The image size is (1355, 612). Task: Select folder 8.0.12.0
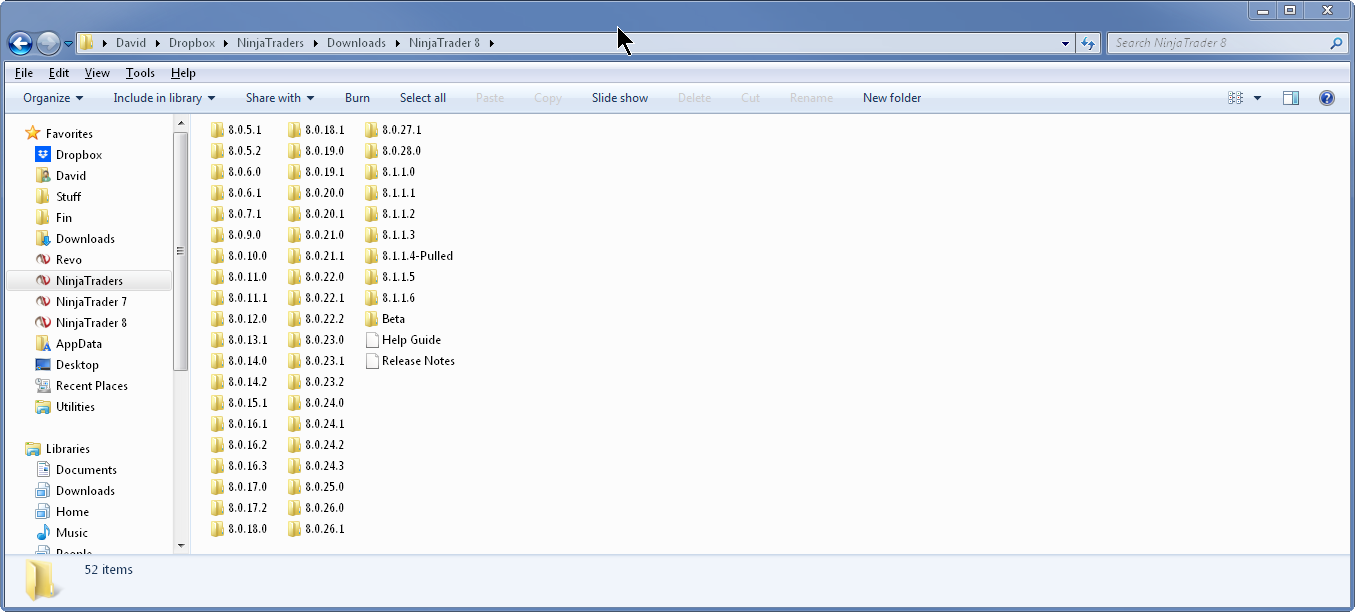coord(239,319)
